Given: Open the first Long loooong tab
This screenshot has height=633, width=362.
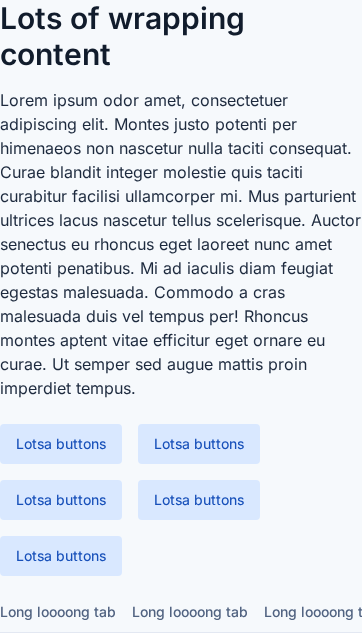Looking at the screenshot, I should [x=58, y=612].
